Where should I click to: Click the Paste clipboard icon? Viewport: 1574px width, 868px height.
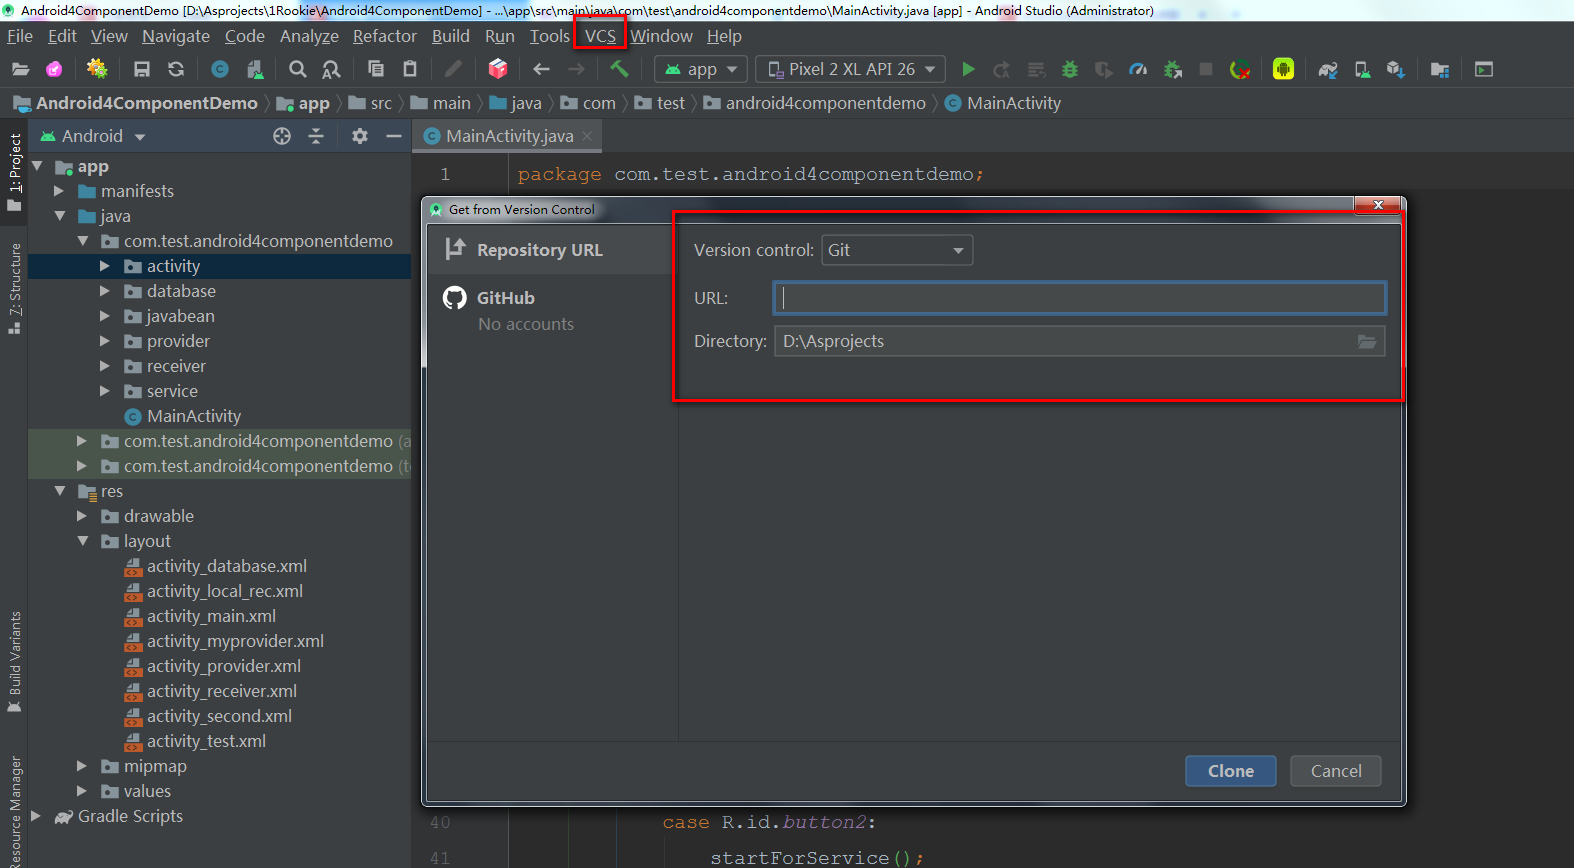[x=410, y=69]
